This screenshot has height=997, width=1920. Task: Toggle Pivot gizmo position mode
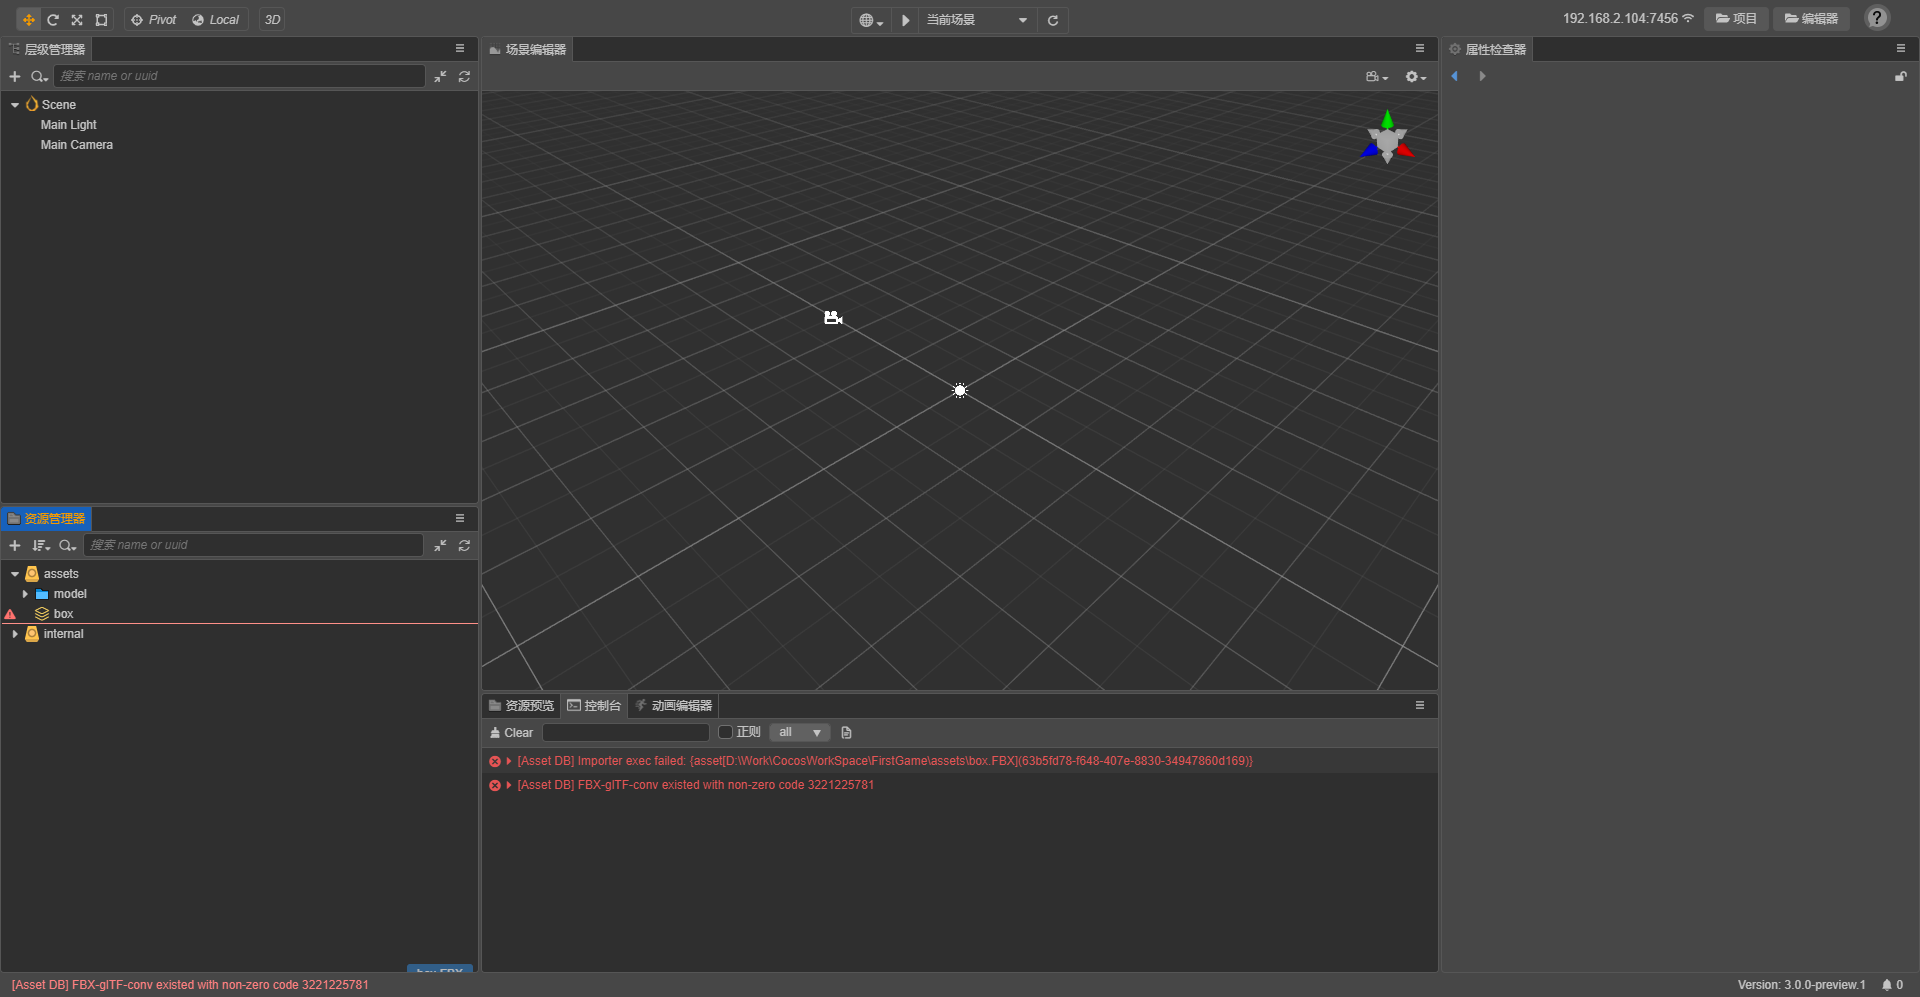click(x=154, y=20)
